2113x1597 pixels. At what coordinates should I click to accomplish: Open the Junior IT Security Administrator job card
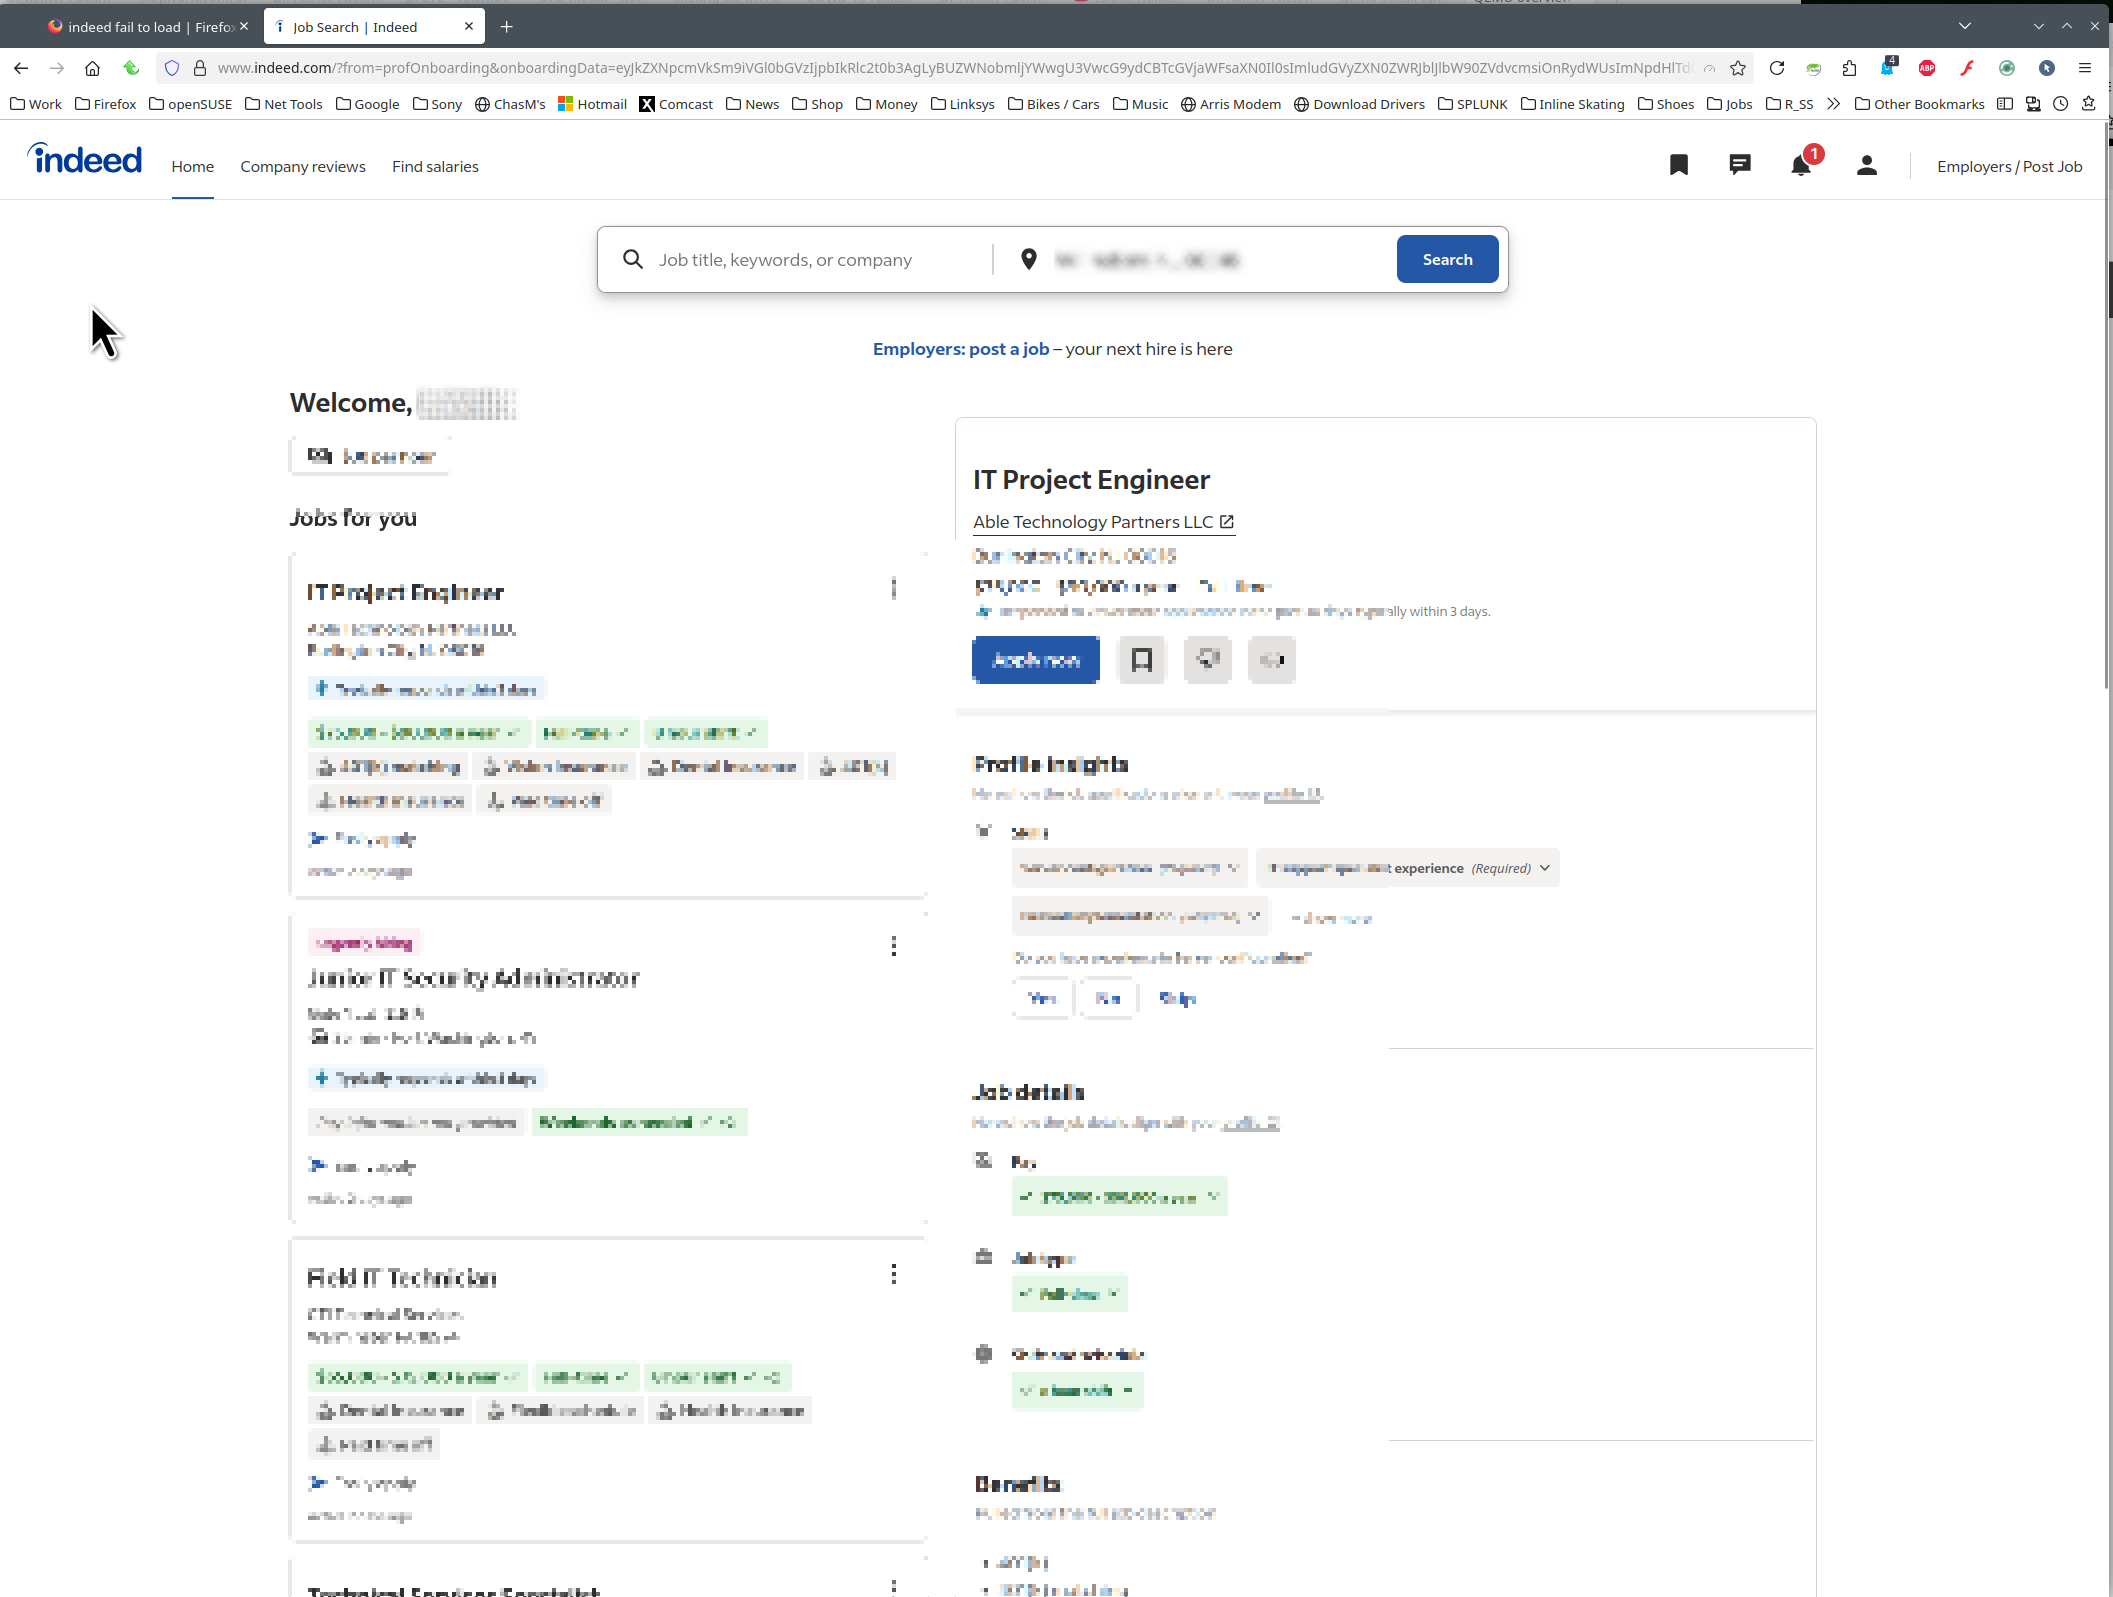[608, 1070]
